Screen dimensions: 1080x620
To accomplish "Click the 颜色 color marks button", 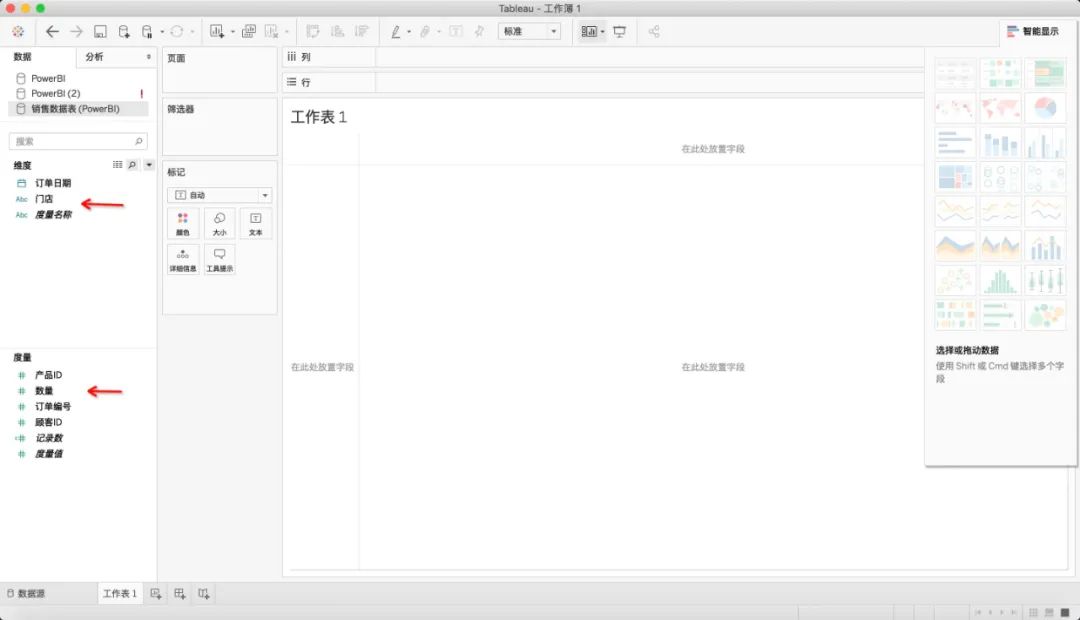I will (x=183, y=223).
